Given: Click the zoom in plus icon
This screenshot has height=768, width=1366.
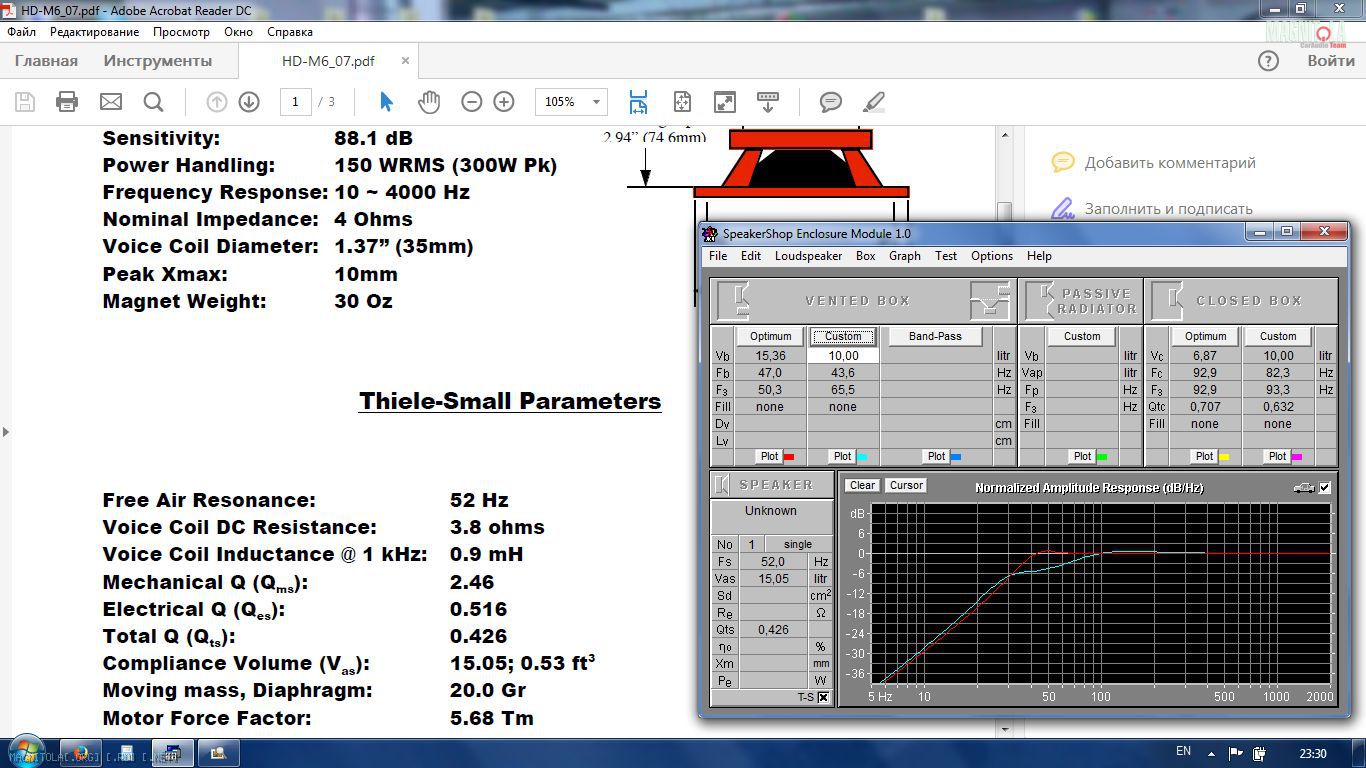Looking at the screenshot, I should [x=504, y=102].
